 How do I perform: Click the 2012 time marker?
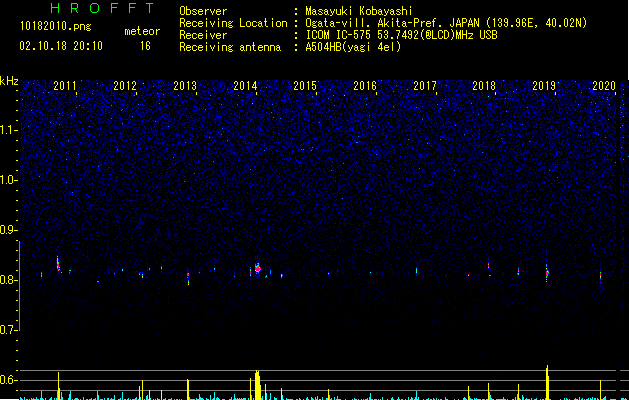tap(125, 86)
